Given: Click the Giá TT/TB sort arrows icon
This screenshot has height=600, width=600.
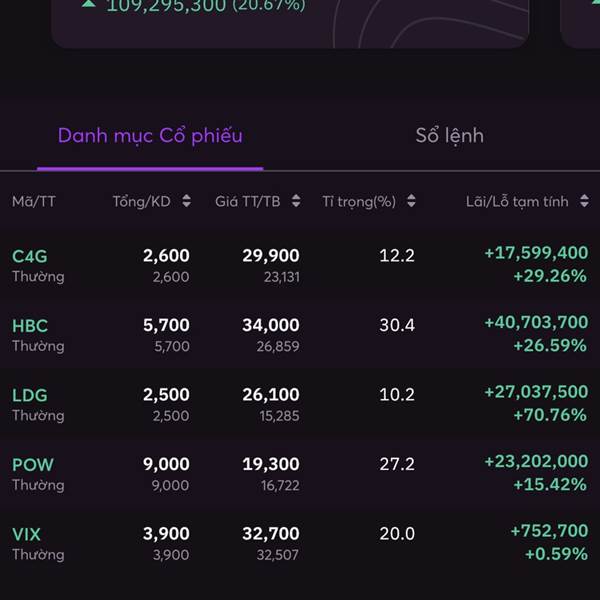Looking at the screenshot, I should [x=296, y=201].
